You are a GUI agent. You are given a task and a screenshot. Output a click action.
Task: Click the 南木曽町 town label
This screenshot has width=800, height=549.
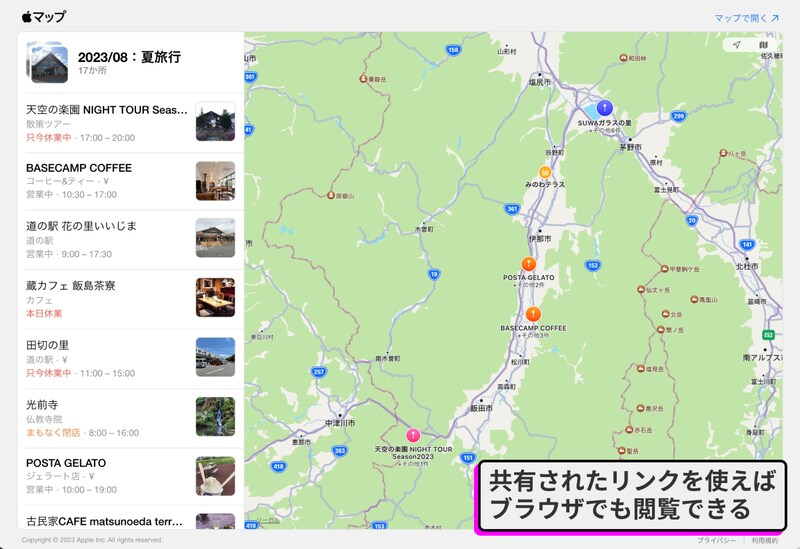coord(388,359)
